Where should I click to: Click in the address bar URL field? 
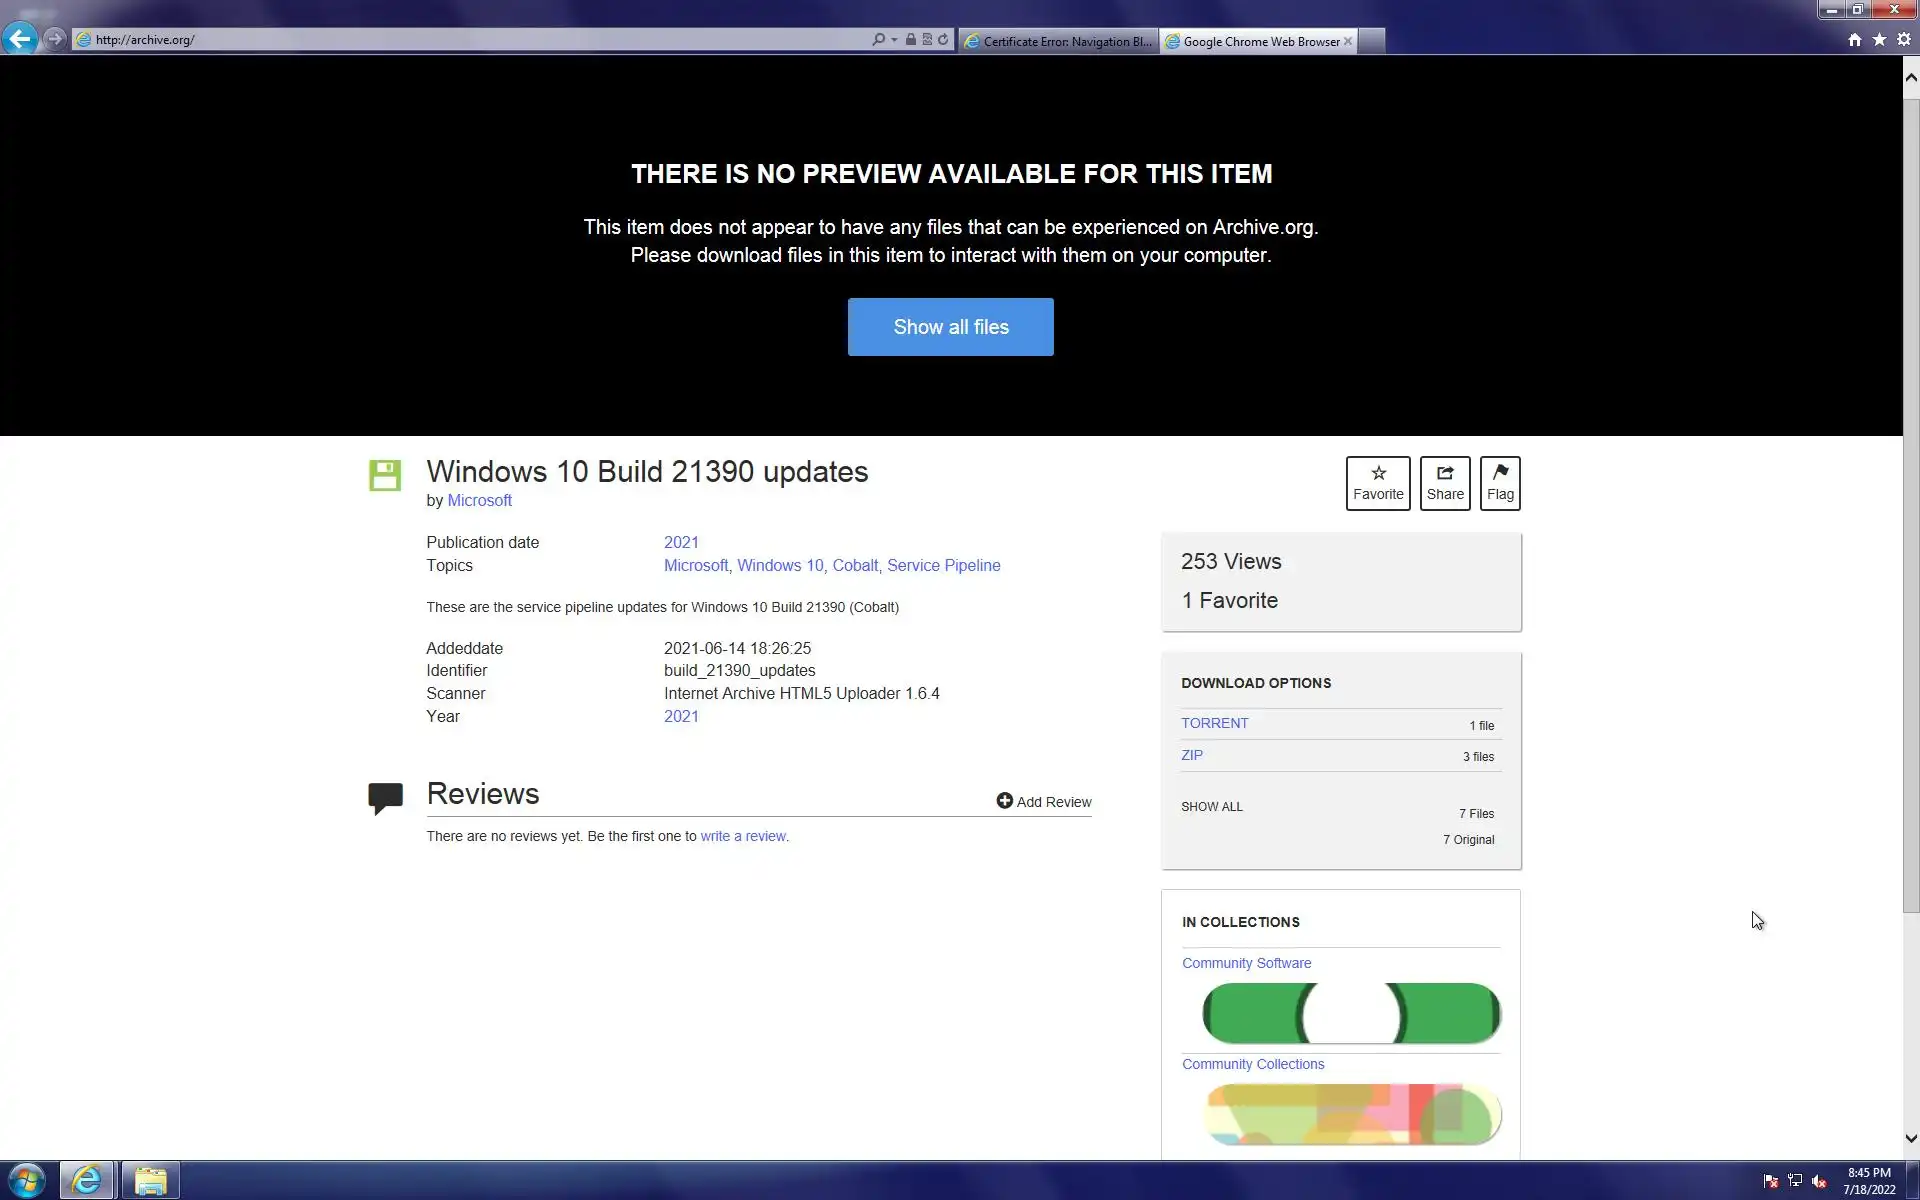(480, 40)
